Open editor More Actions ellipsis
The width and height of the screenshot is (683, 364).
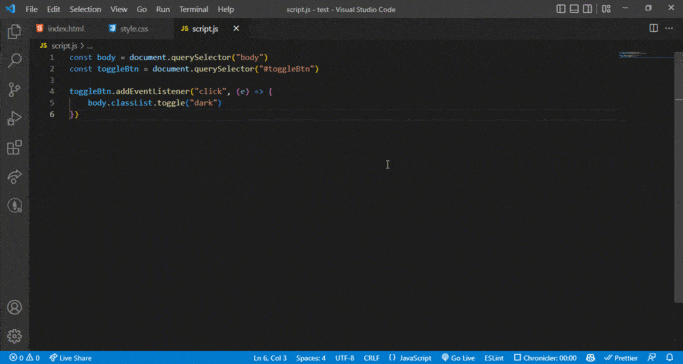pos(668,28)
